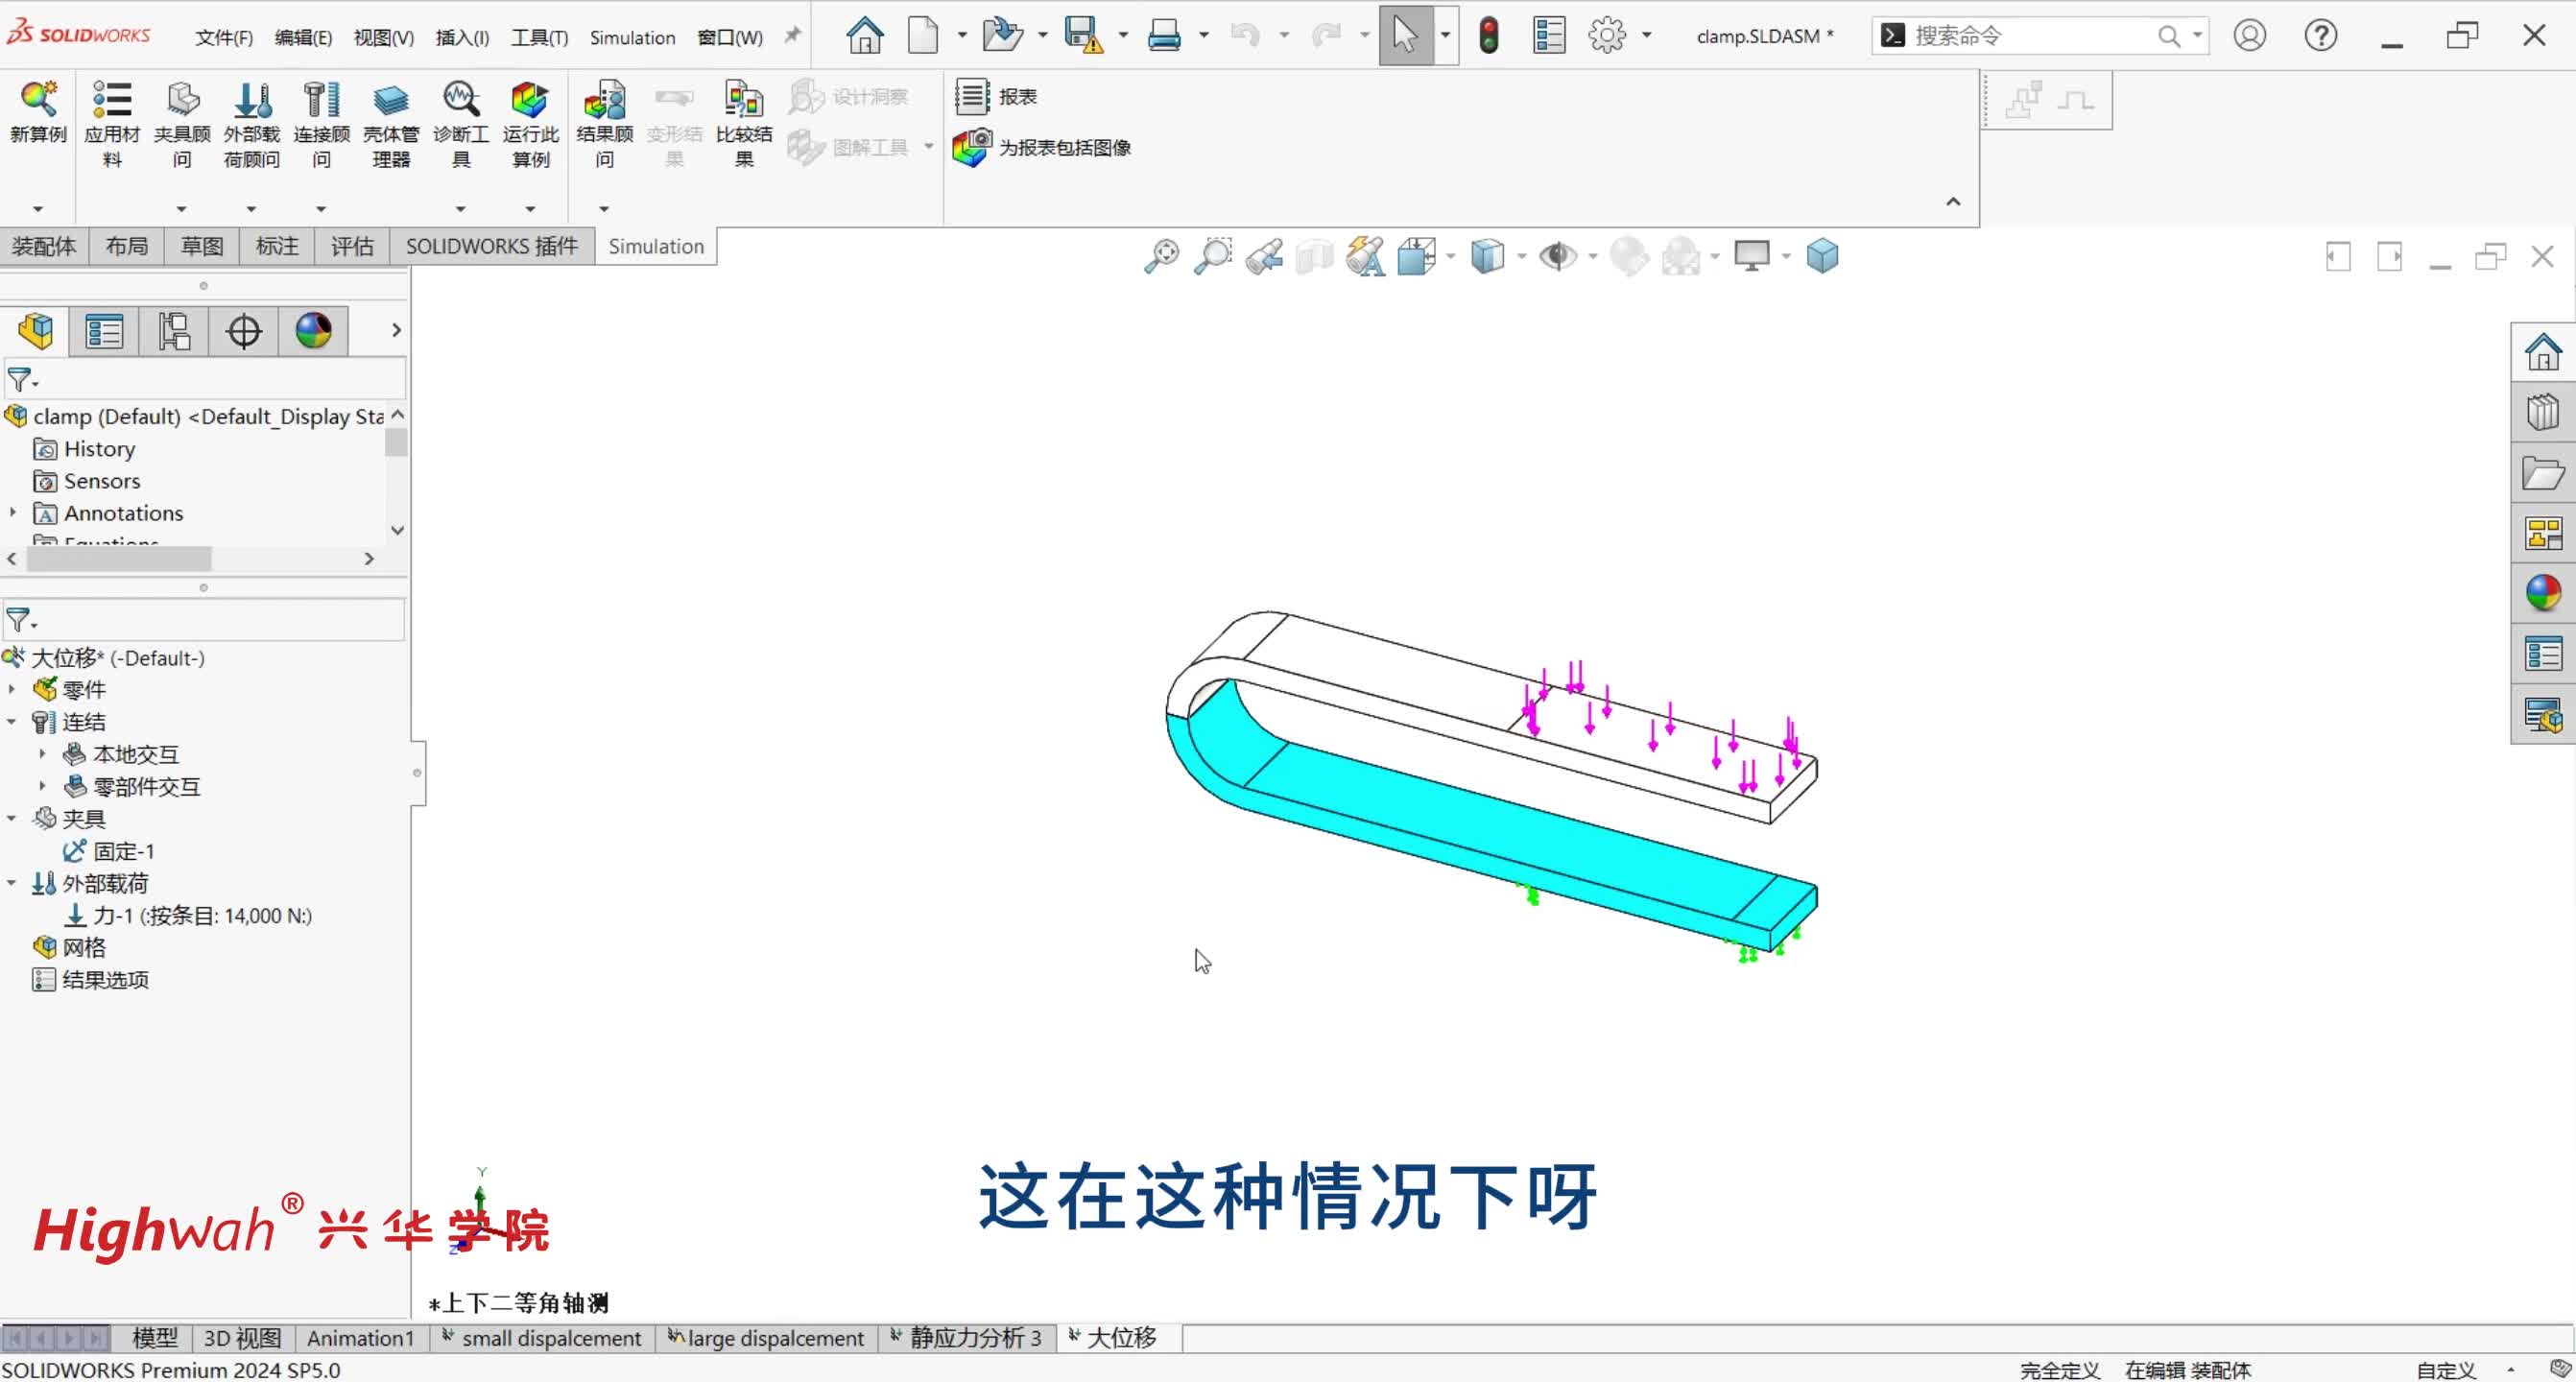Screen dimensions: 2576x1382
Task: Collapse the 连结 (Connections) tree node
Action: pyautogui.click(x=12, y=722)
